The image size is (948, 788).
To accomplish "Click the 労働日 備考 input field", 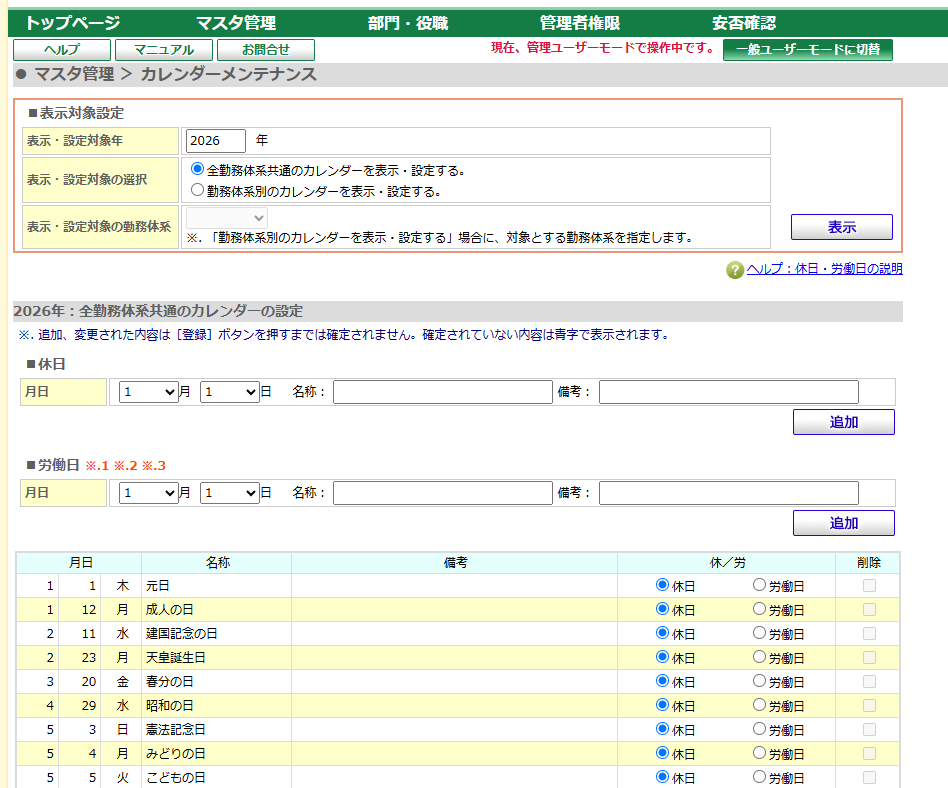I will pos(729,493).
